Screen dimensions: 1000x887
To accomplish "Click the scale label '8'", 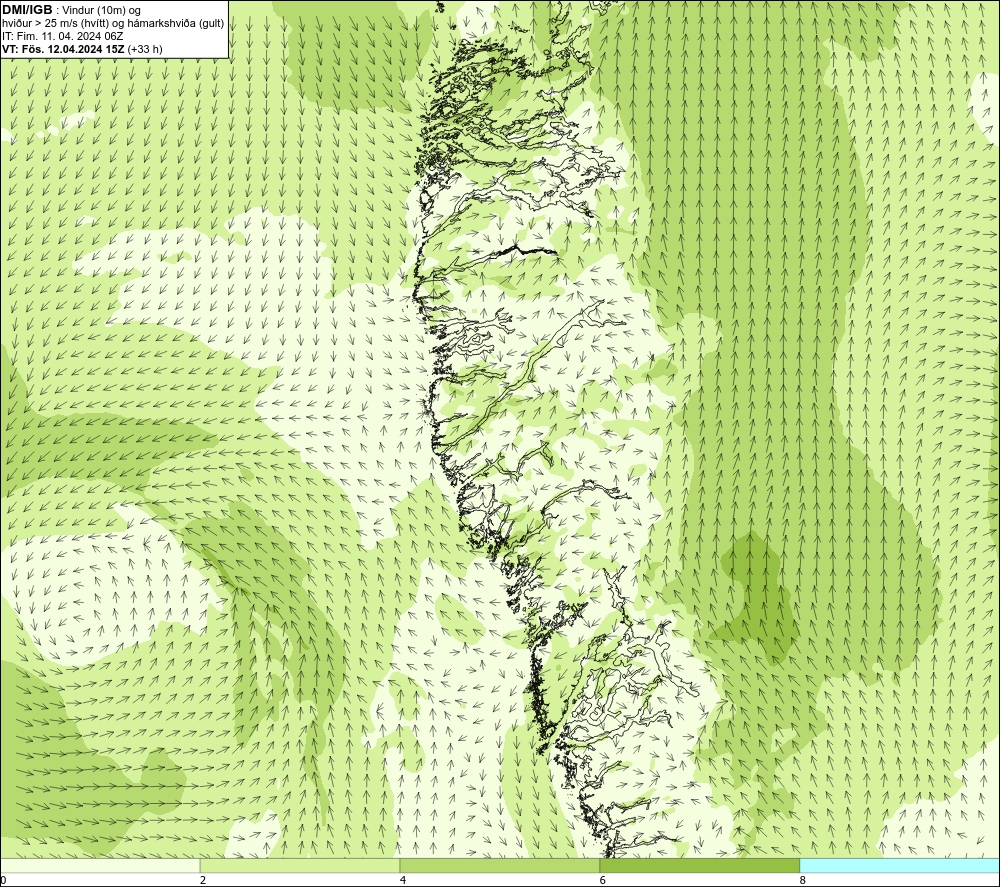I will (803, 881).
